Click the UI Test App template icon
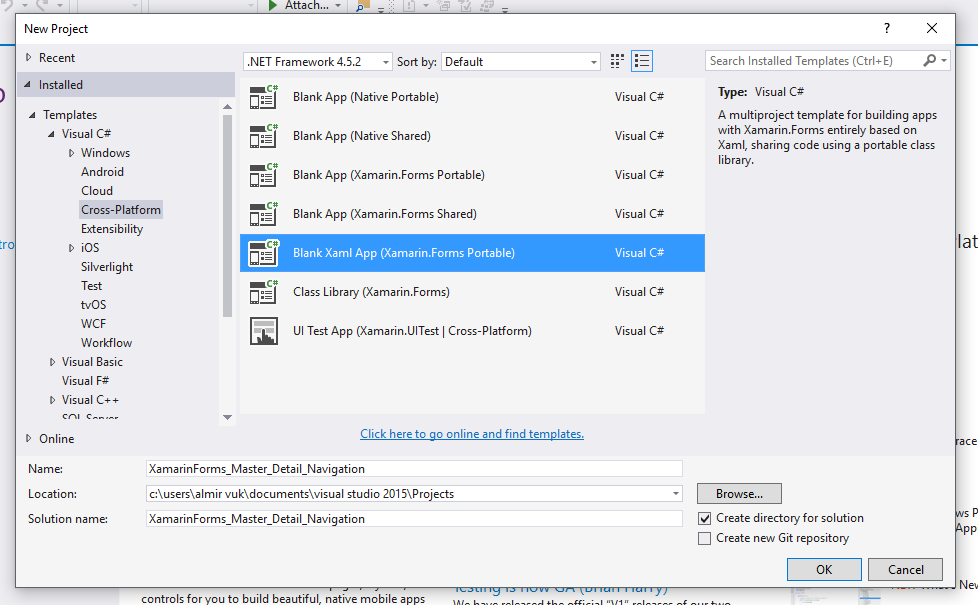The width and height of the screenshot is (979, 605). [263, 332]
